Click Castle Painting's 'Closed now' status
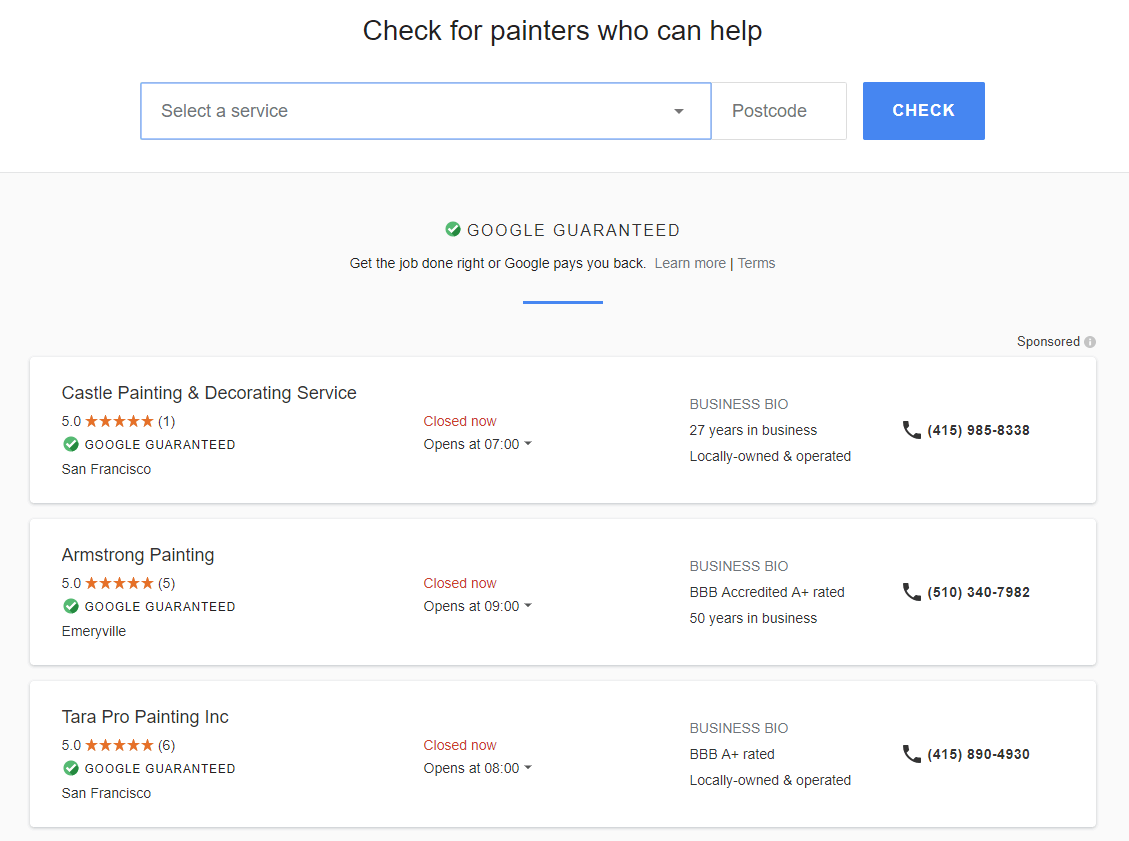Image resolution: width=1129 pixels, height=841 pixels. 459,421
